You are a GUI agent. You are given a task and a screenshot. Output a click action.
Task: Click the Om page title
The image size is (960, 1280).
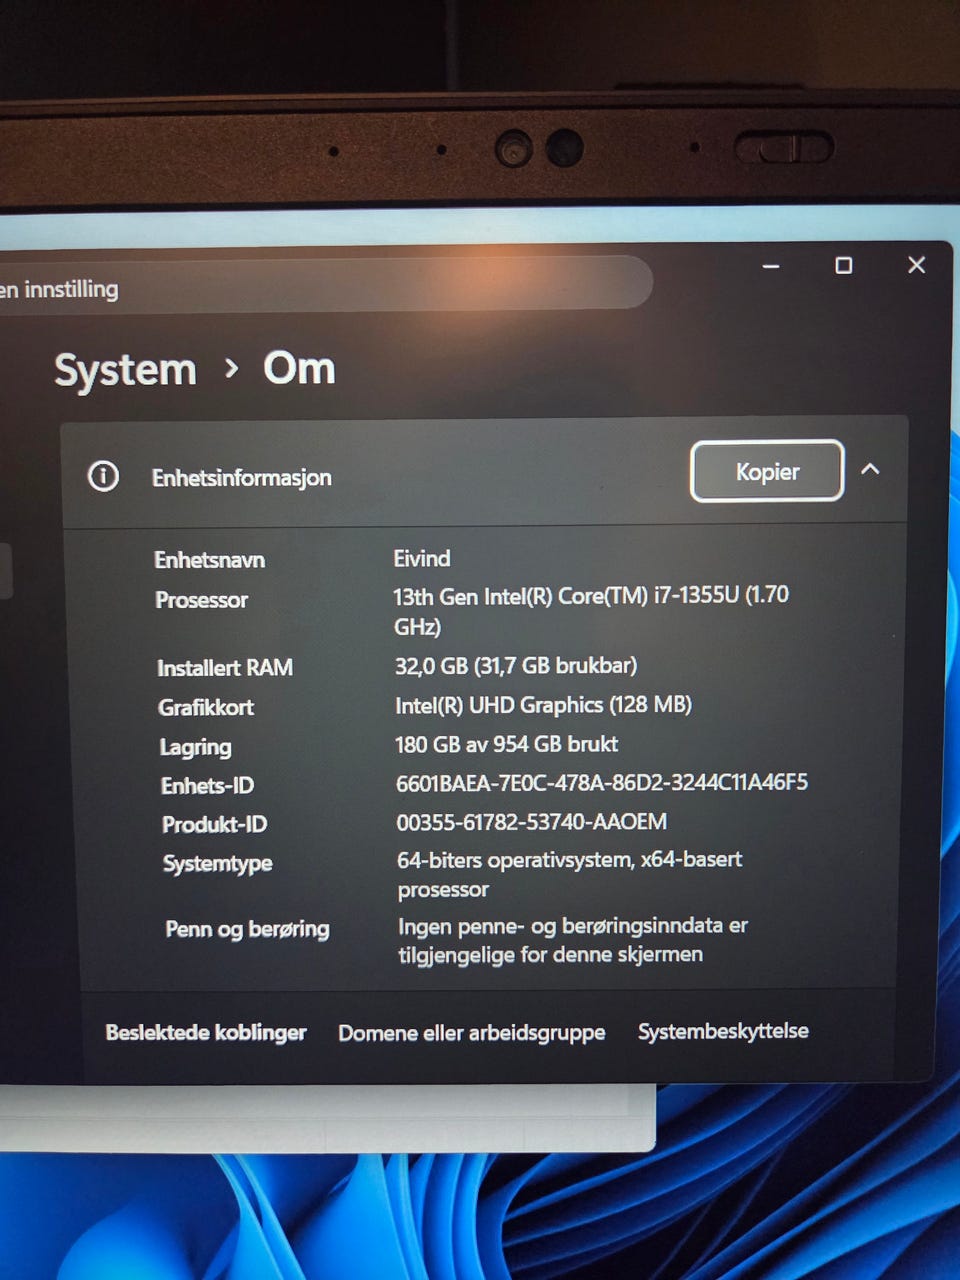point(299,369)
